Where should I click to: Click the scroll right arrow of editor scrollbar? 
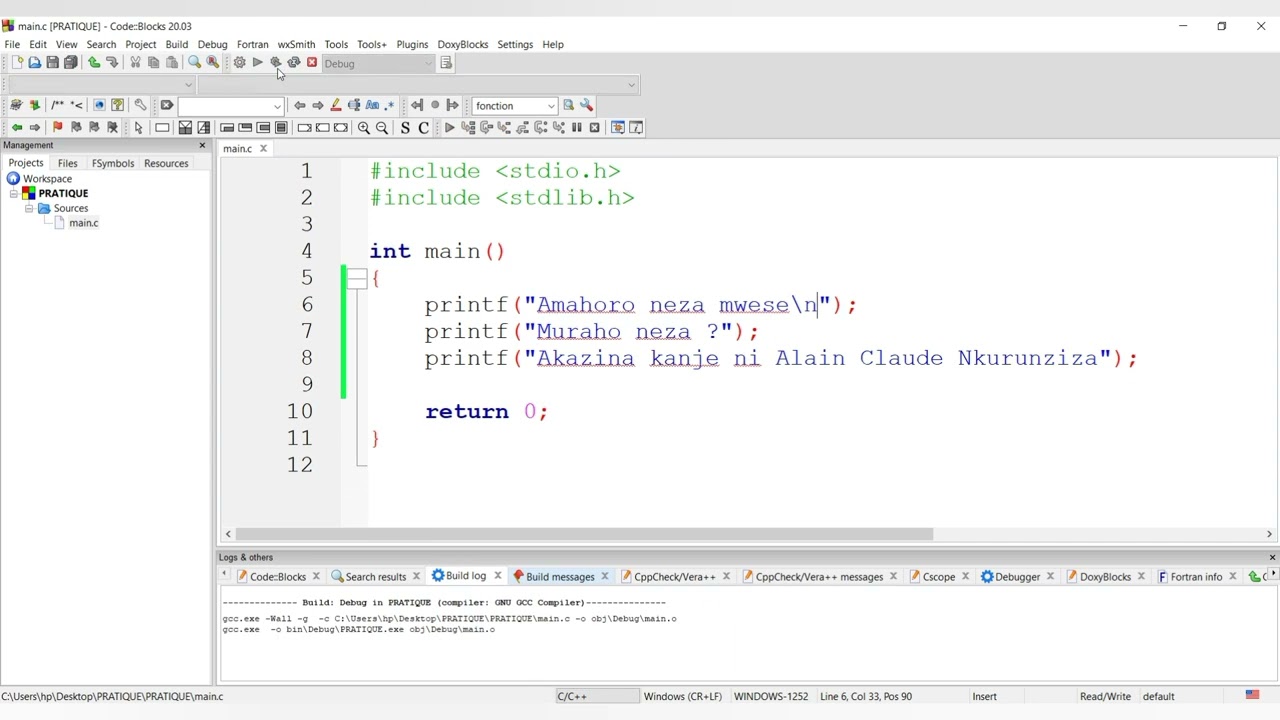click(1270, 534)
